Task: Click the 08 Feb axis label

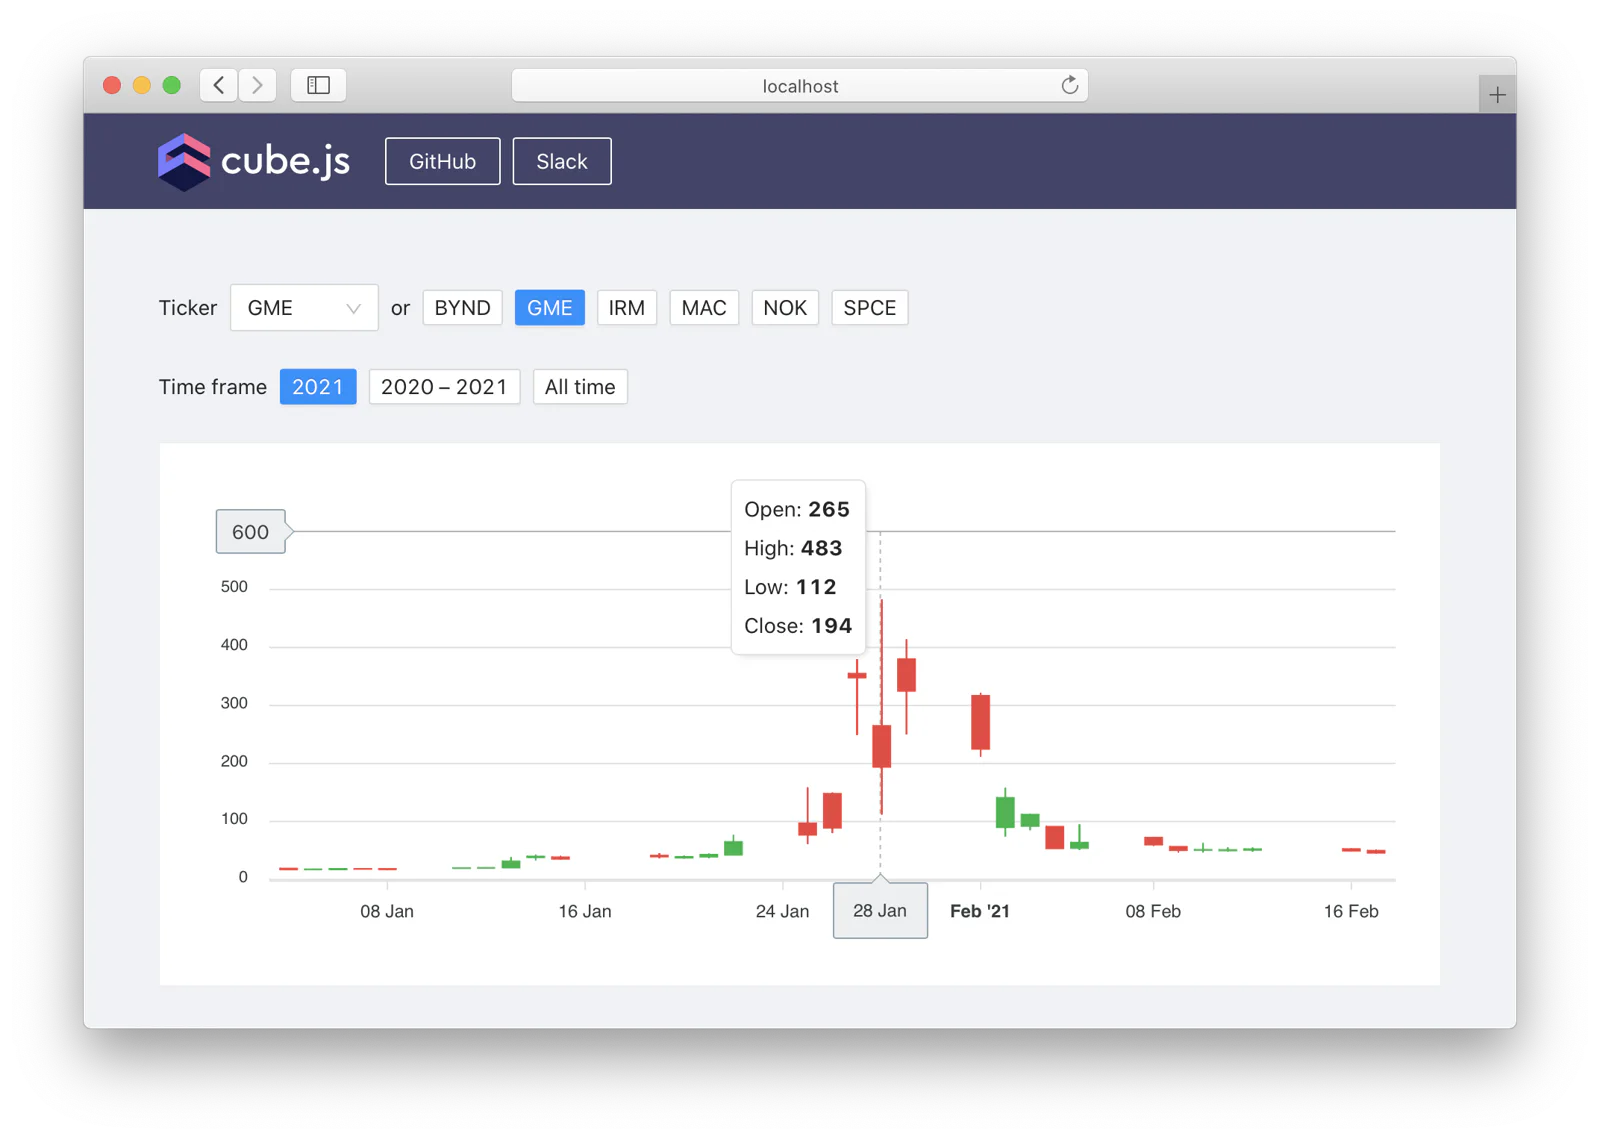Action: [1153, 911]
